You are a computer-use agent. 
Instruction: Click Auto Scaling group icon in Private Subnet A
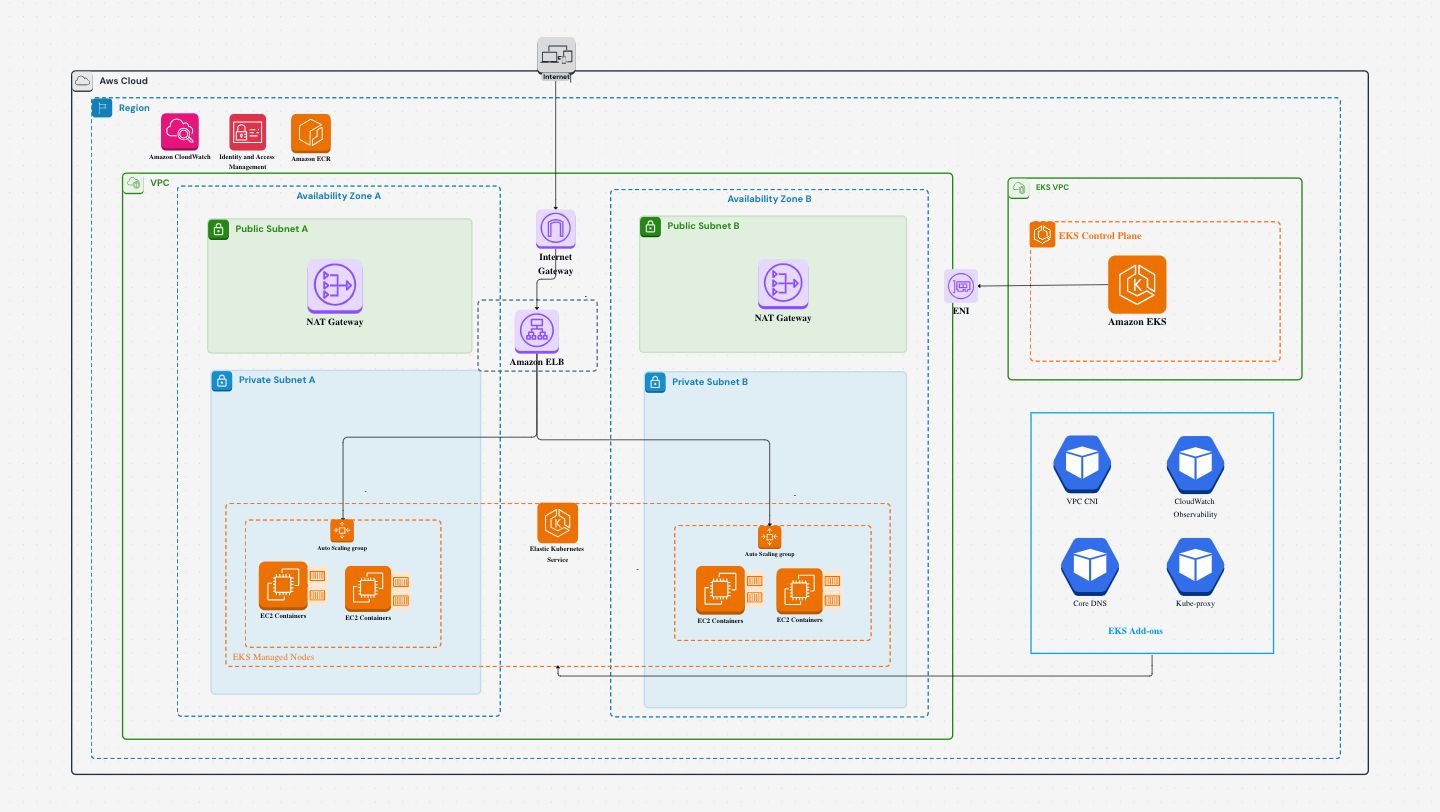pyautogui.click(x=342, y=531)
